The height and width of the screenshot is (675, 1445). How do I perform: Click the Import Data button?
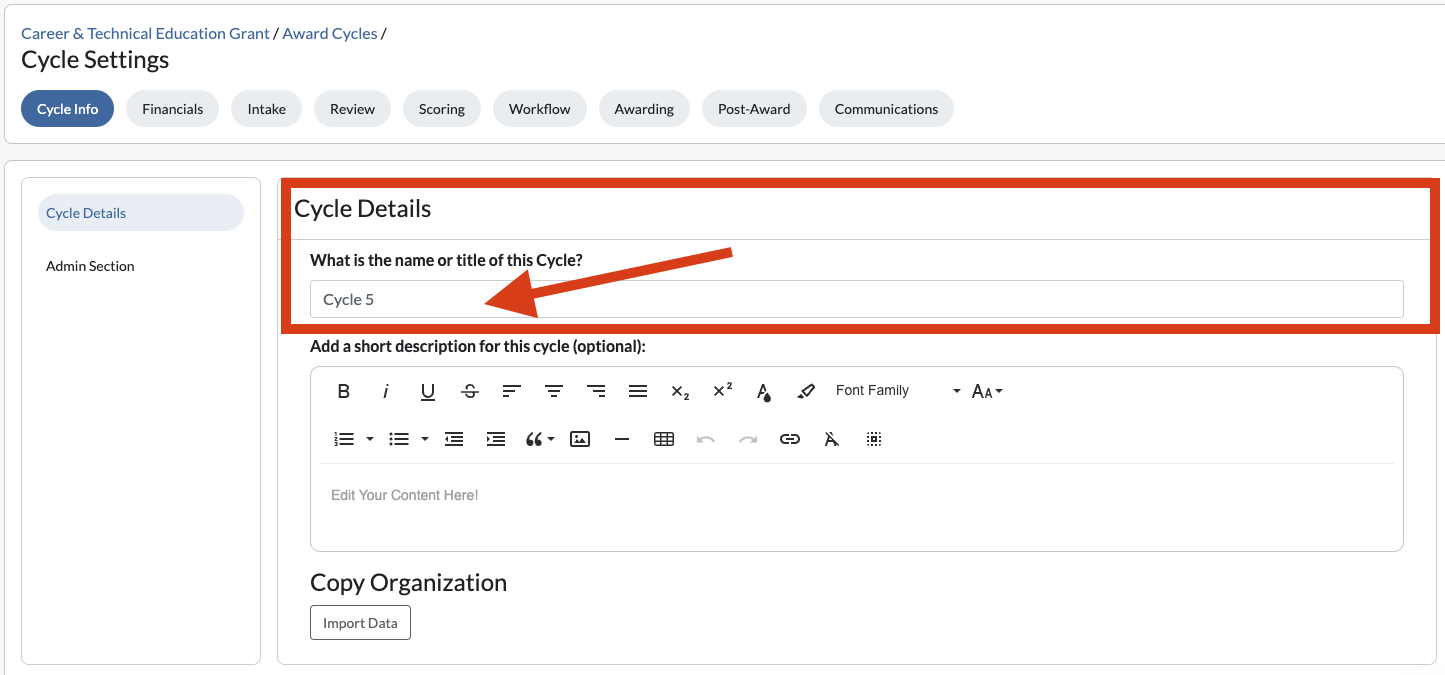click(x=360, y=623)
